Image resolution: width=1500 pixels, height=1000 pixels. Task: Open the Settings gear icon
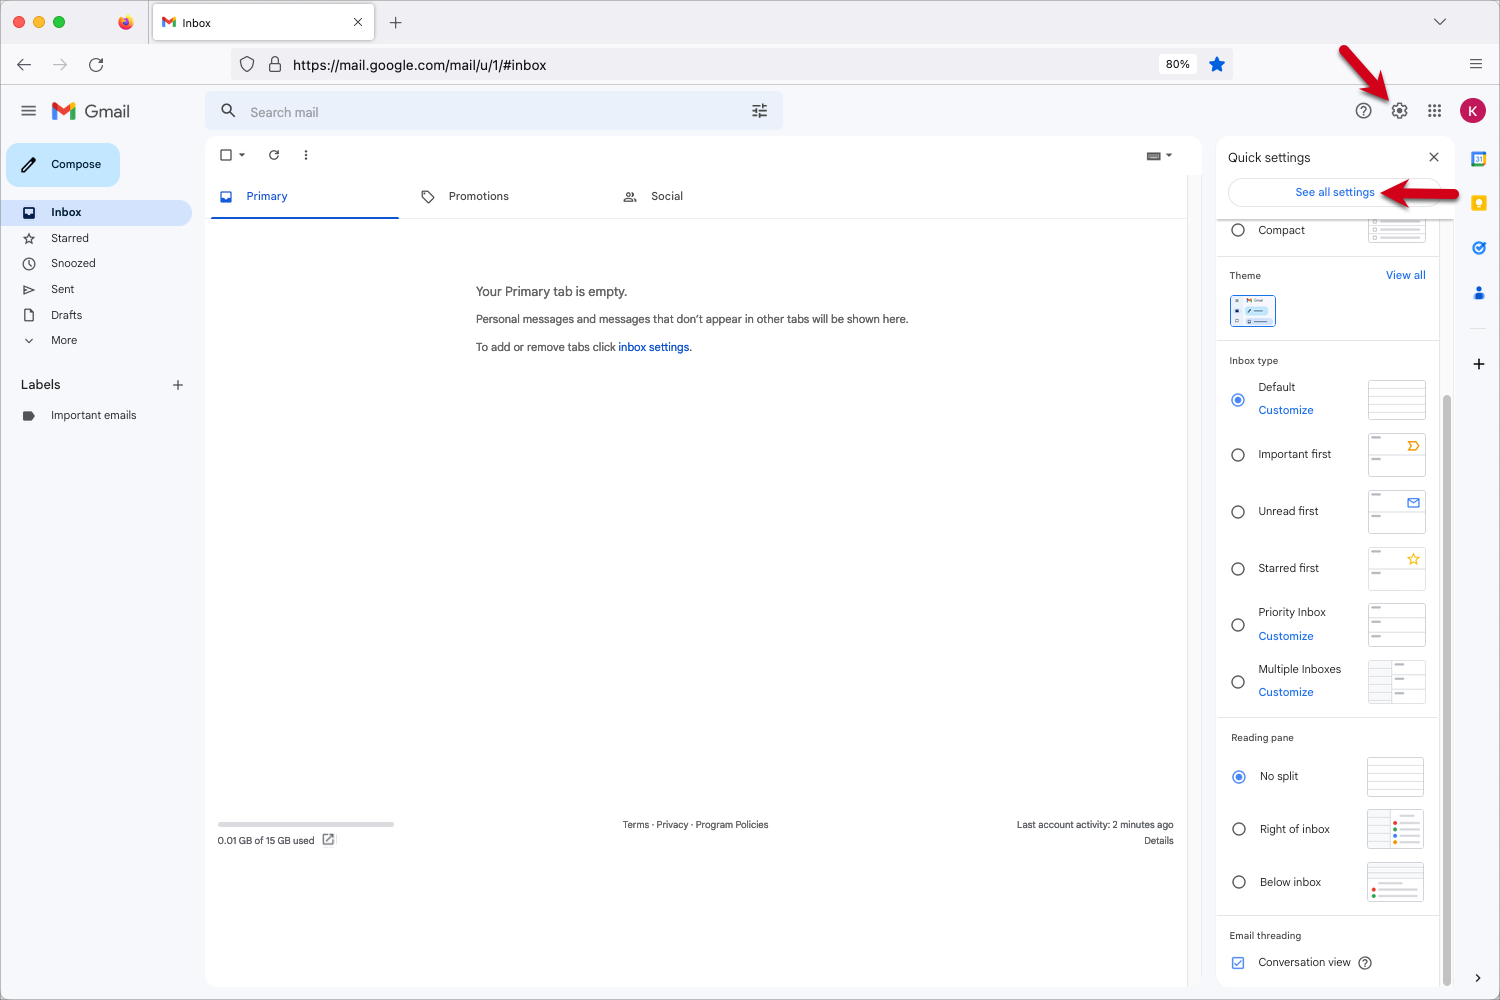[1399, 111]
